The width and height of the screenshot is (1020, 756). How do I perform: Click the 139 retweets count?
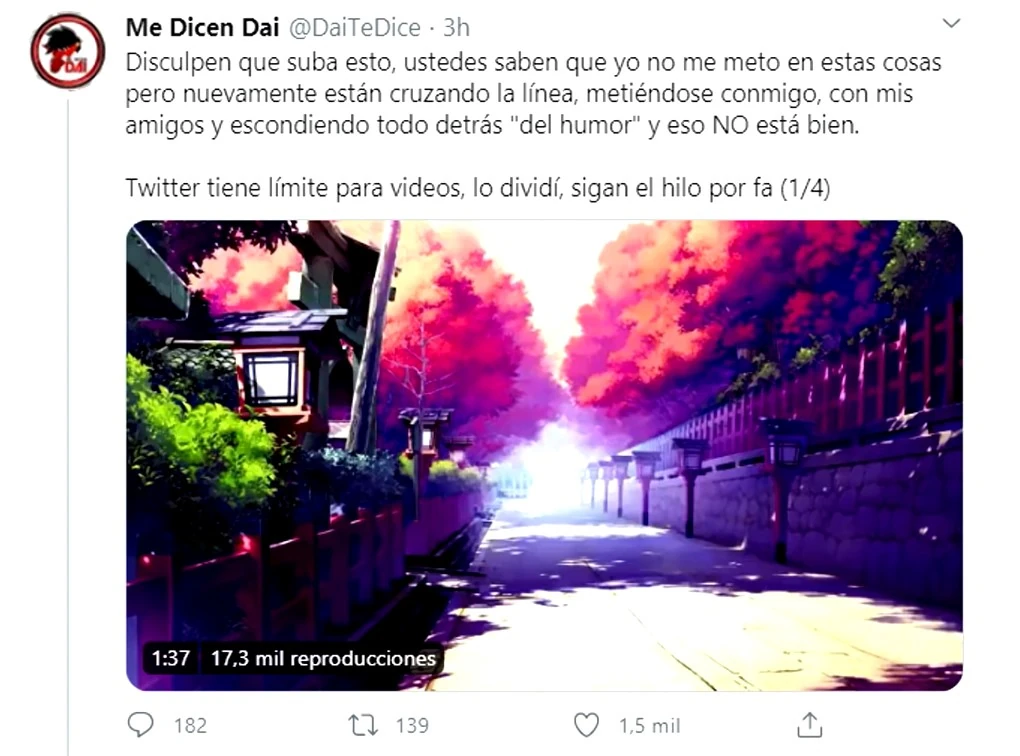click(x=412, y=725)
